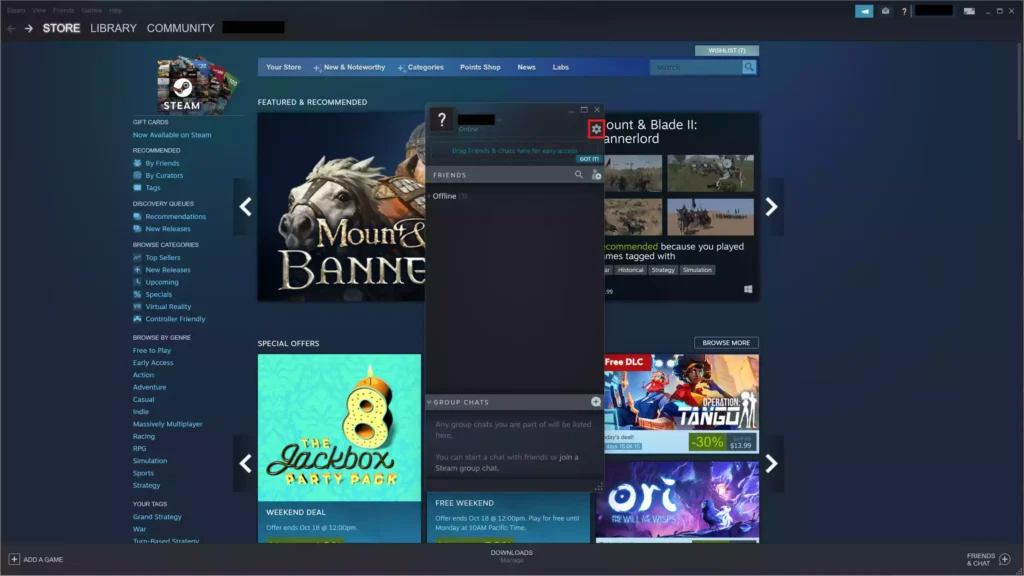This screenshot has height=576, width=1024.
Task: Open the Your Store menu
Action: (x=283, y=67)
